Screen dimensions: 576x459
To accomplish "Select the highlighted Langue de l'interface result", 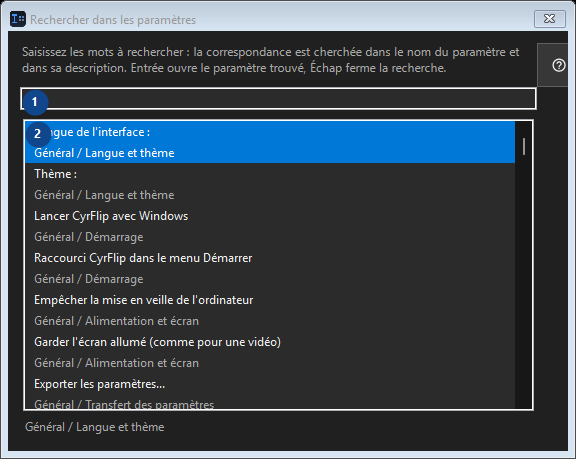I will (x=270, y=142).
